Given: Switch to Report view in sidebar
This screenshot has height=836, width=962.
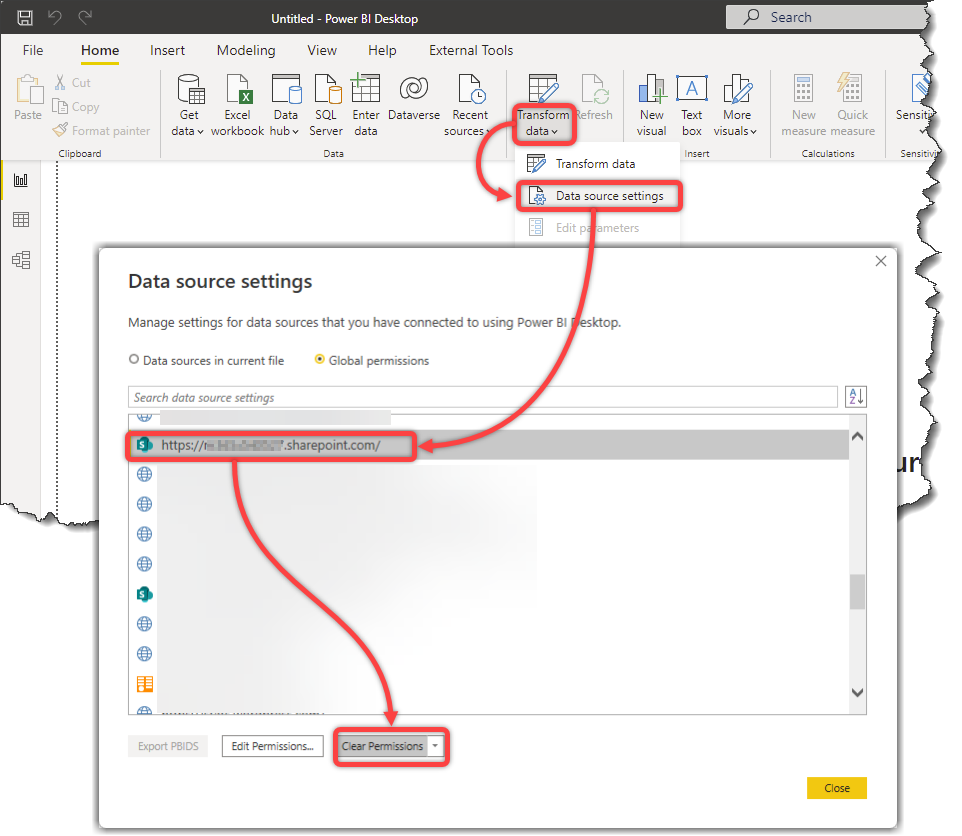Looking at the screenshot, I should [21, 180].
